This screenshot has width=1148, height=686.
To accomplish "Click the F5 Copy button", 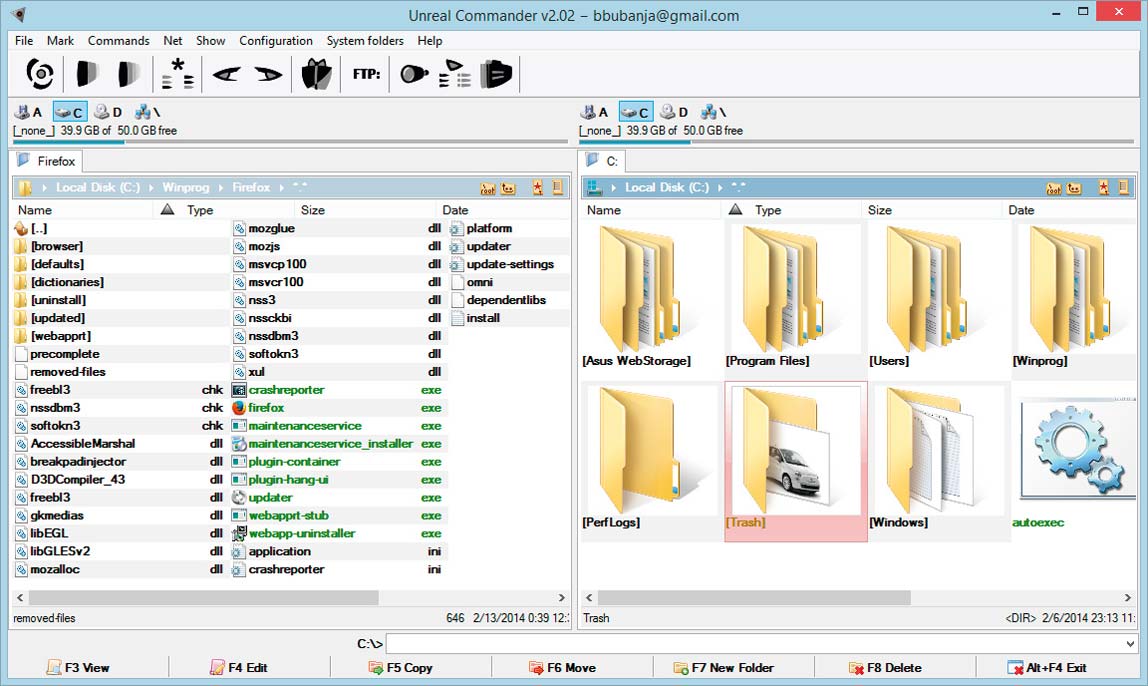I will click(x=400, y=668).
